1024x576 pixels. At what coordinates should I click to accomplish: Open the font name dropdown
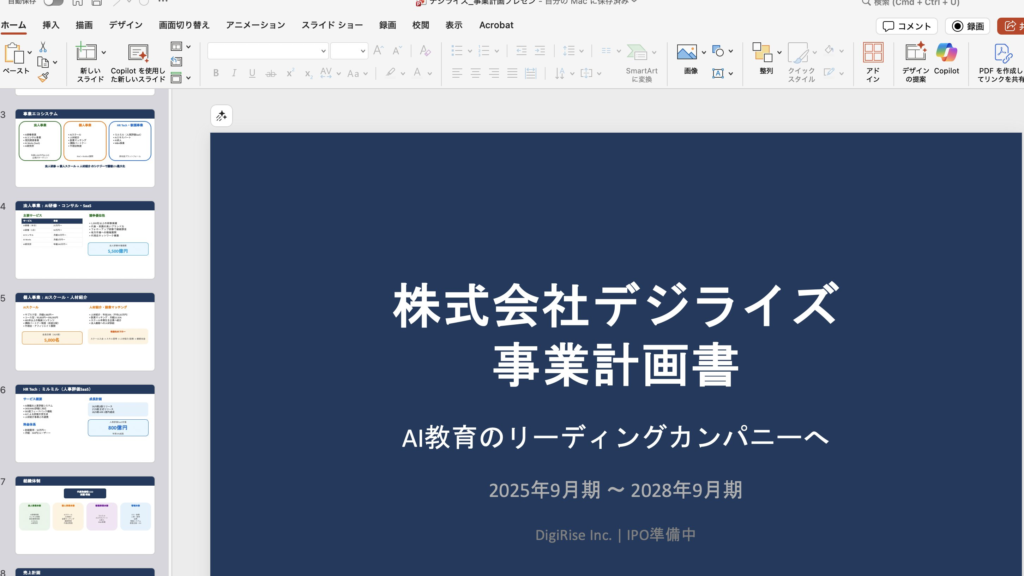pyautogui.click(x=323, y=51)
